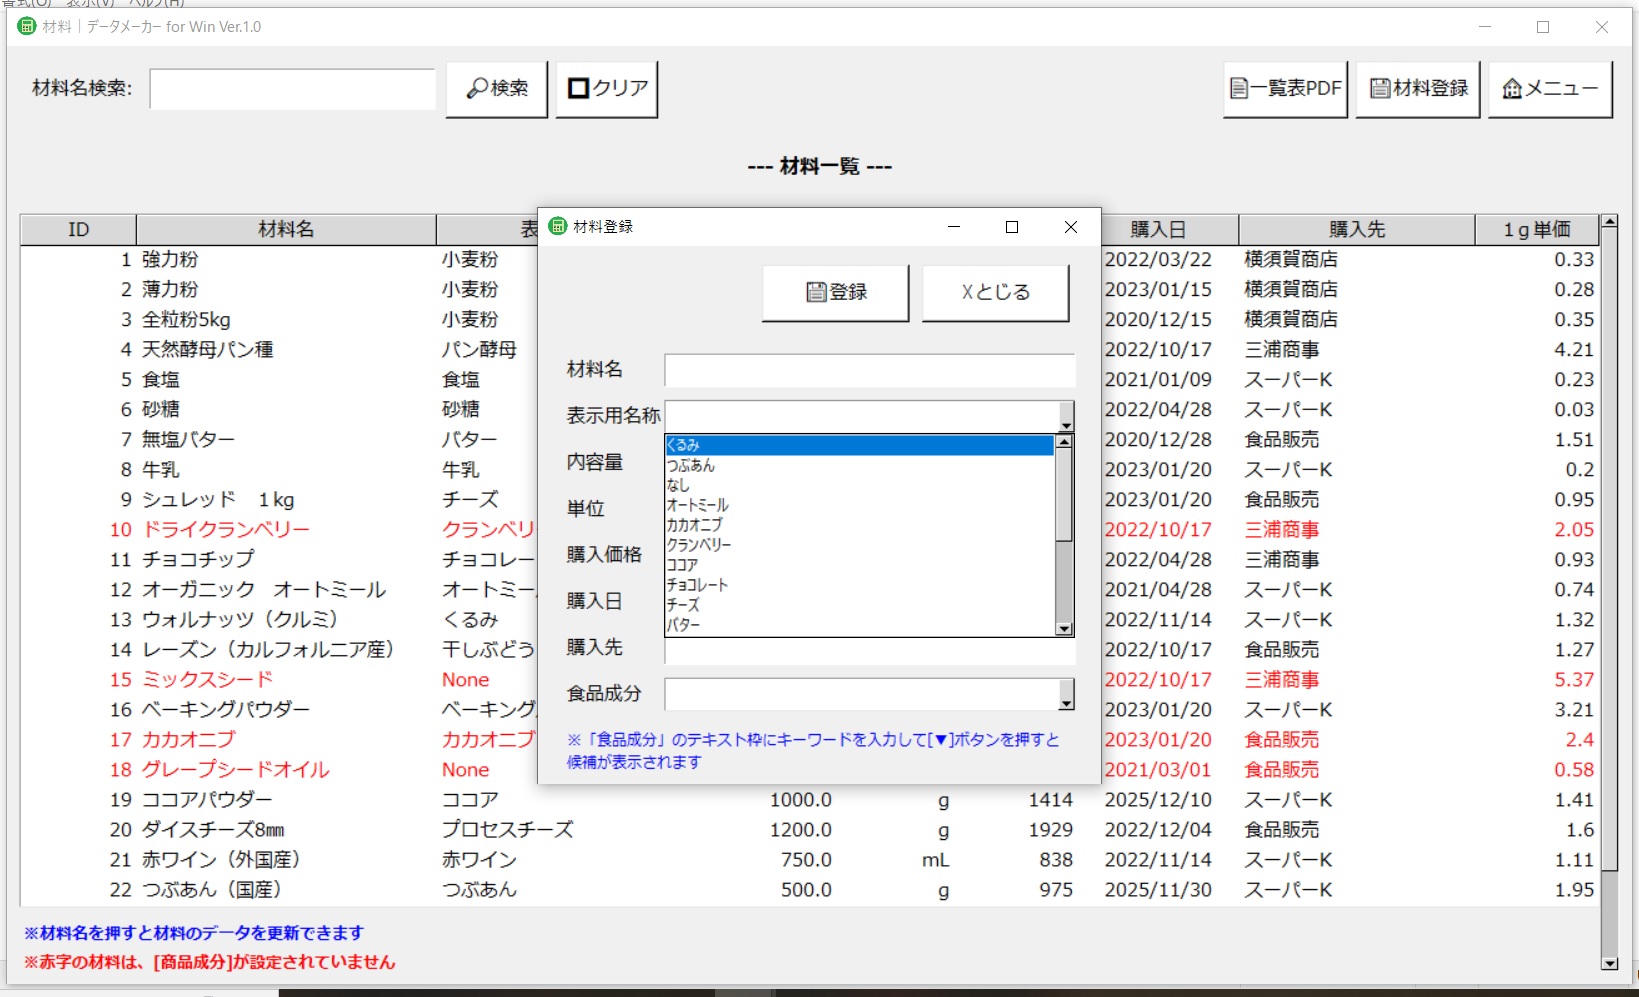This screenshot has width=1639, height=997.
Task: Open the 食品成分 dropdown arrow
Action: coord(1066,694)
